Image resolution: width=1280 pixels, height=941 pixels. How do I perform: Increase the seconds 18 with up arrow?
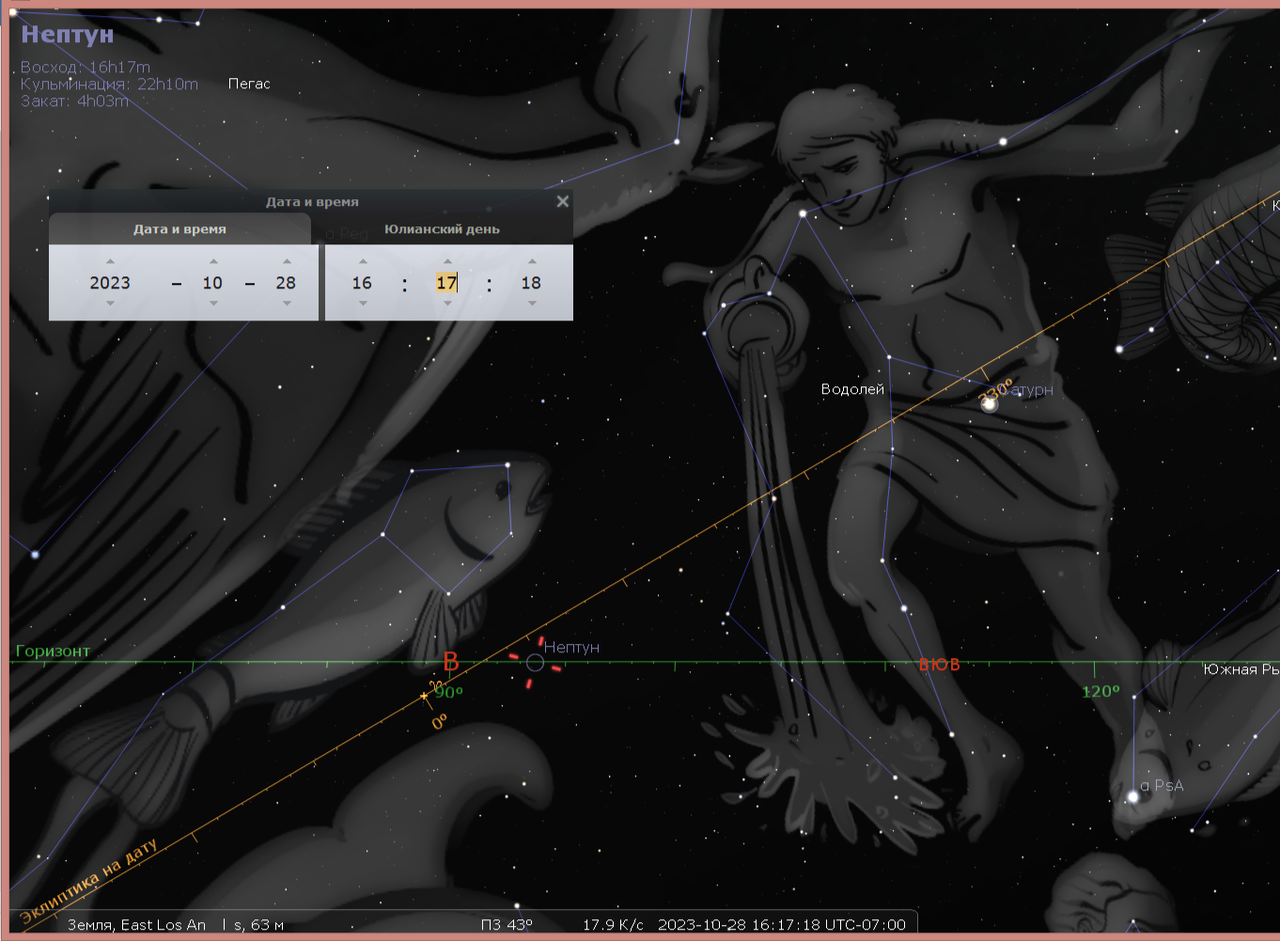[531, 262]
